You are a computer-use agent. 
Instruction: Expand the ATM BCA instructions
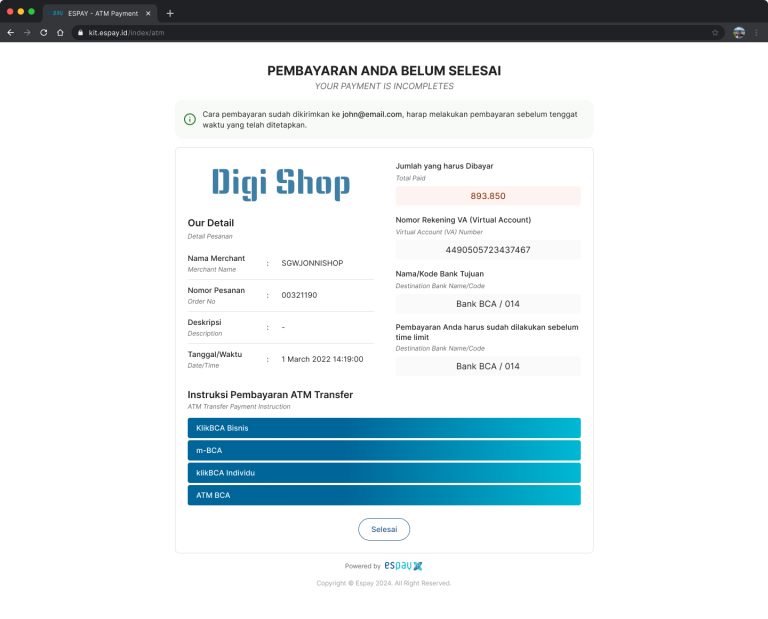pyautogui.click(x=384, y=495)
